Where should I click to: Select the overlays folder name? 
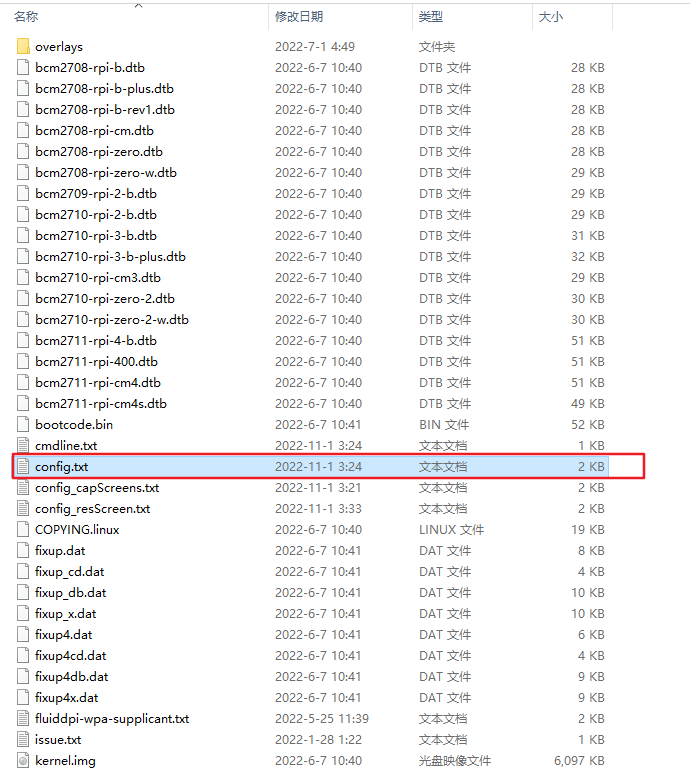(59, 47)
